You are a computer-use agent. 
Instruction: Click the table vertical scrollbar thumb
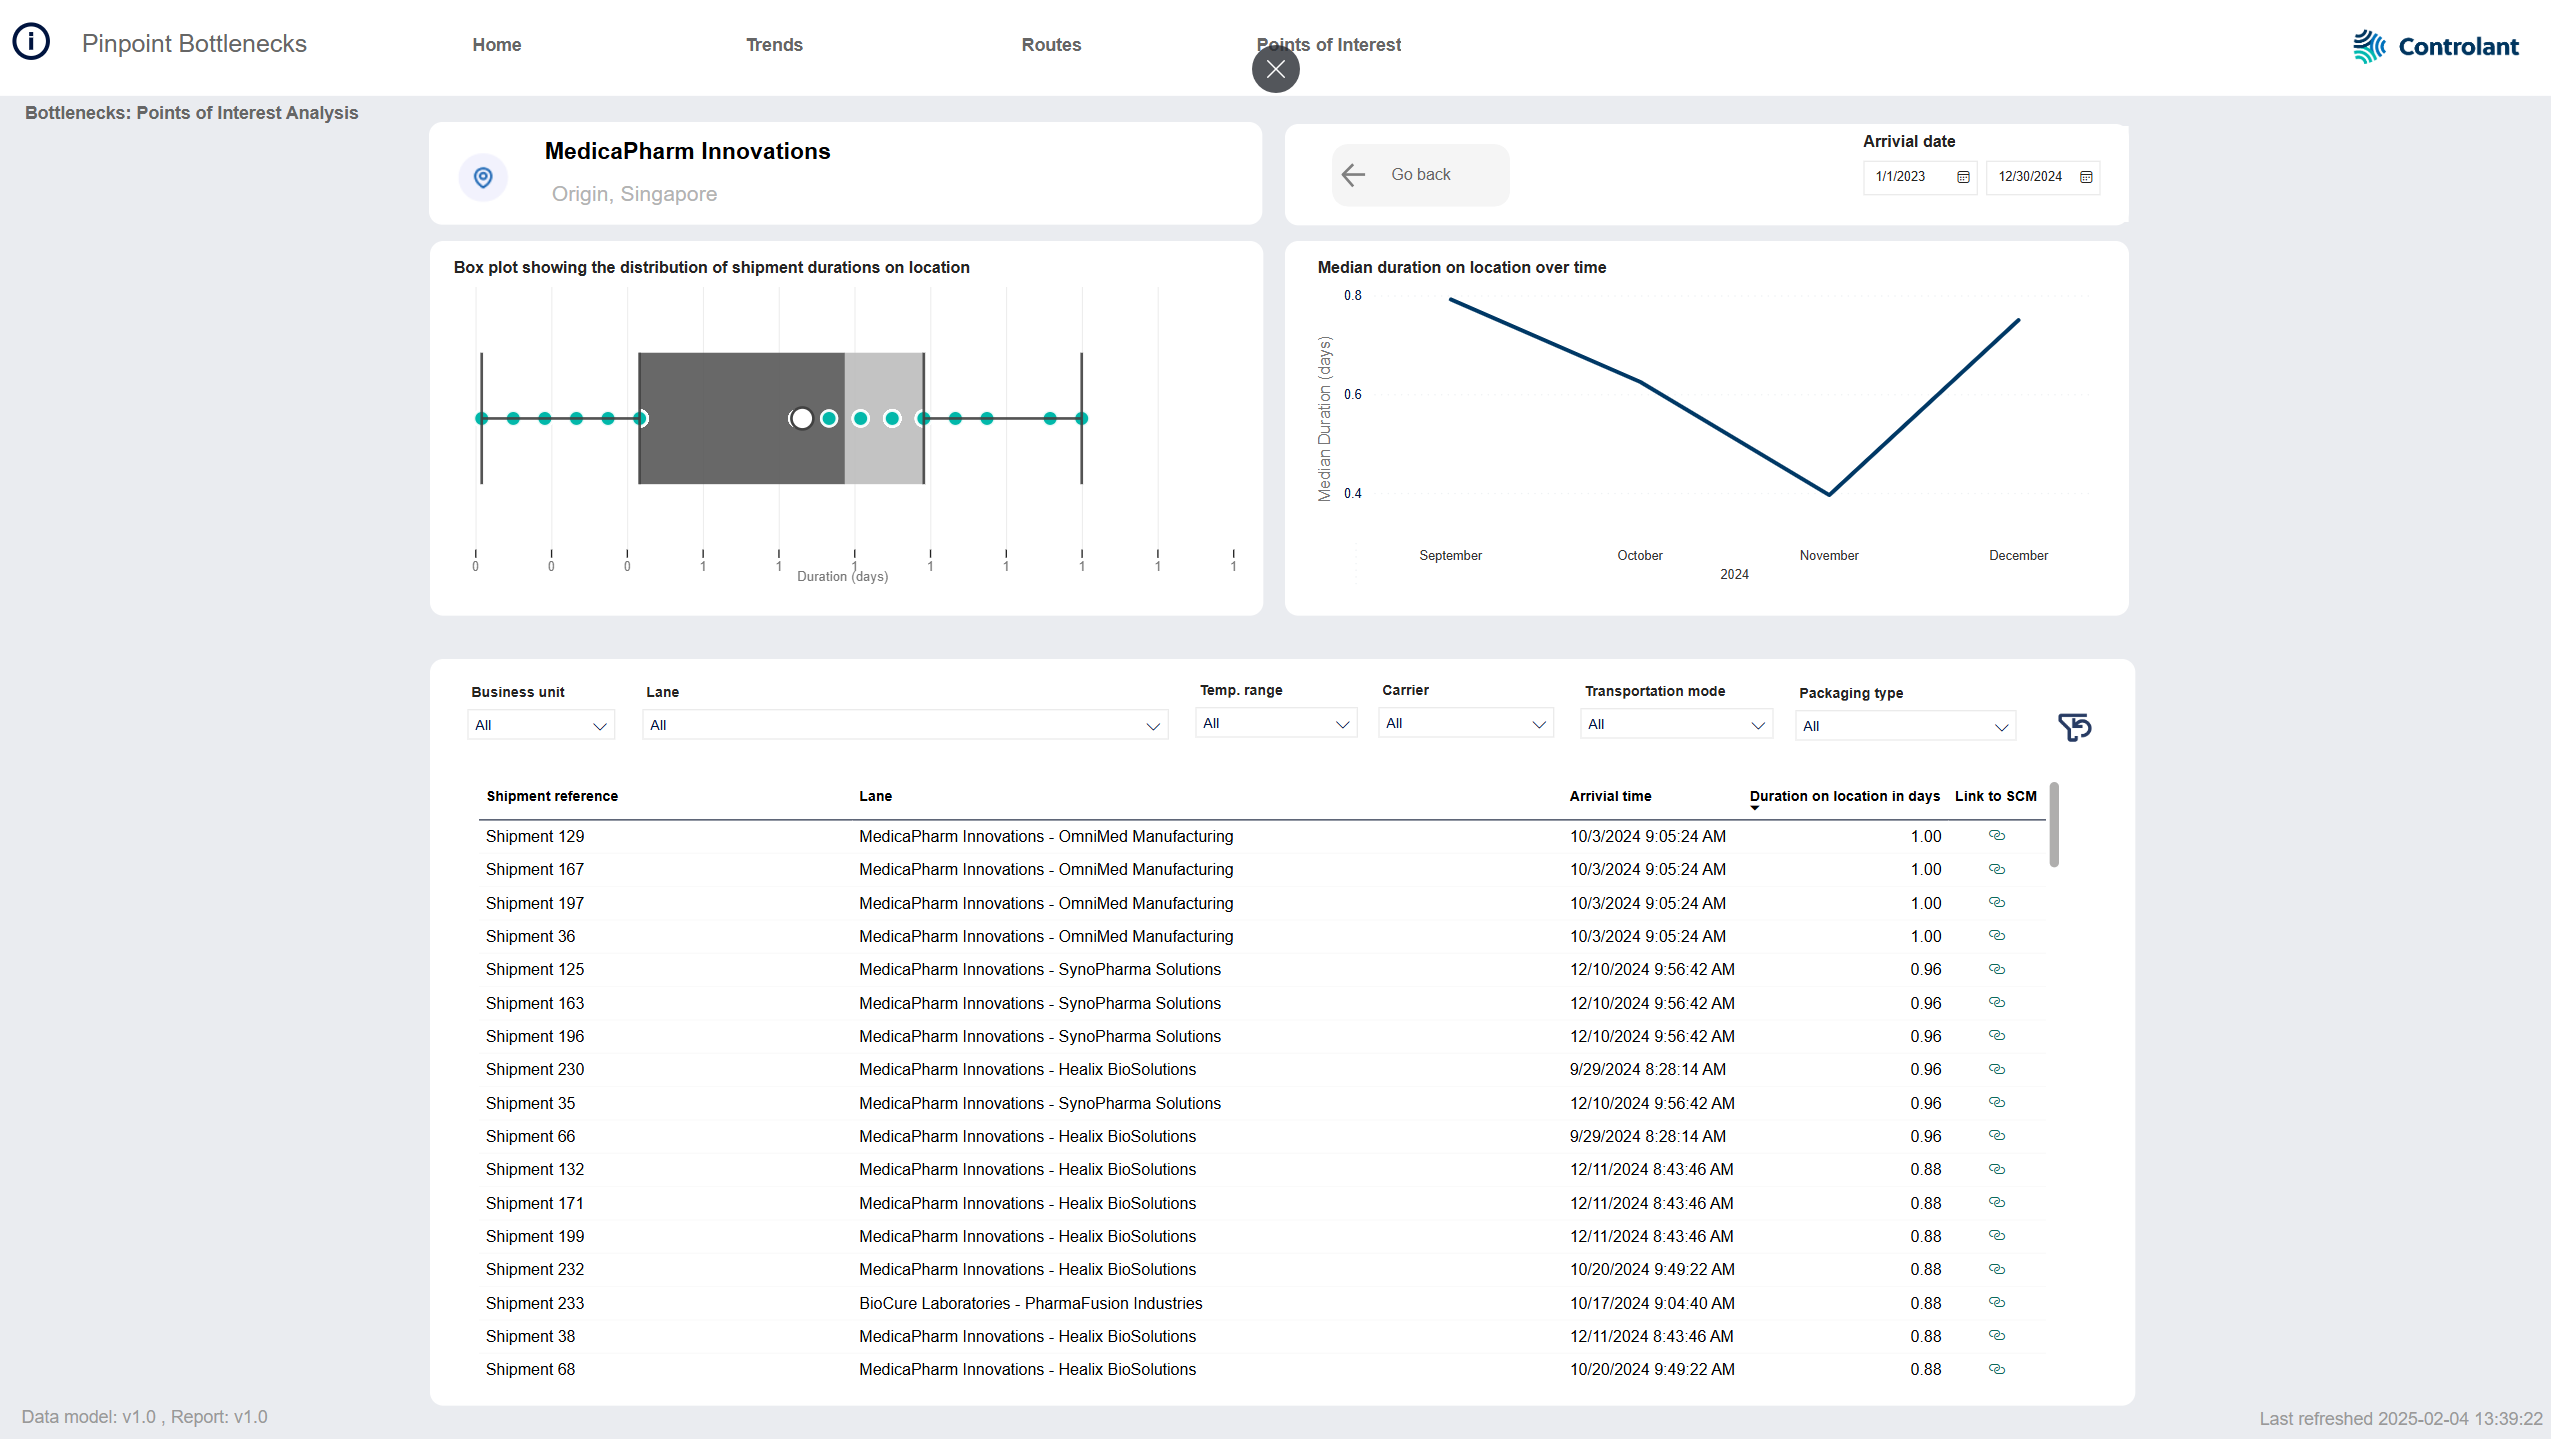coord(2054,825)
